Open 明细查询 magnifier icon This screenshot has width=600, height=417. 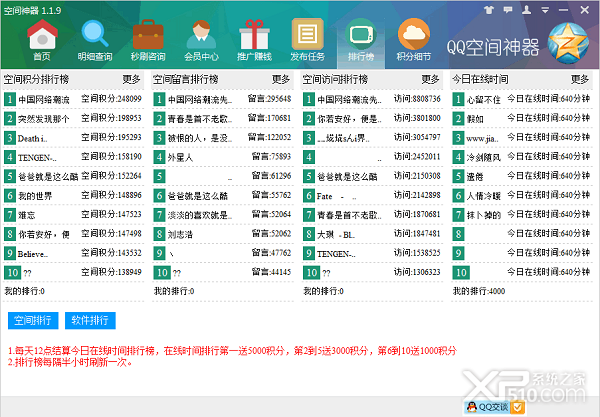95,34
